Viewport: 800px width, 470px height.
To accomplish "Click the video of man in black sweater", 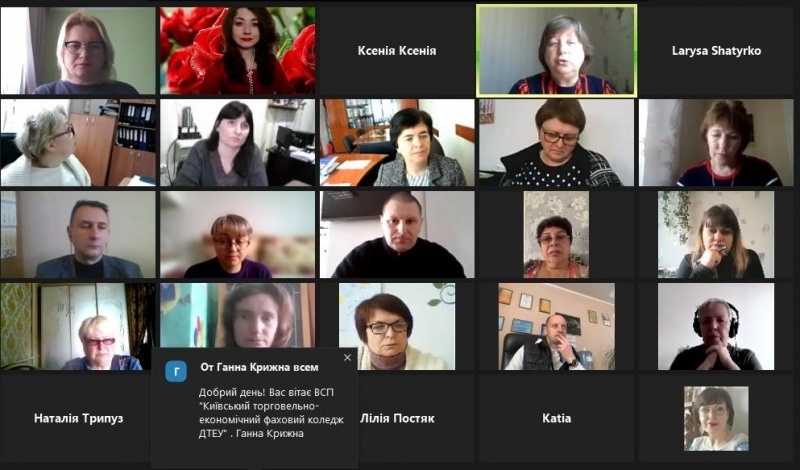I will [x=397, y=235].
